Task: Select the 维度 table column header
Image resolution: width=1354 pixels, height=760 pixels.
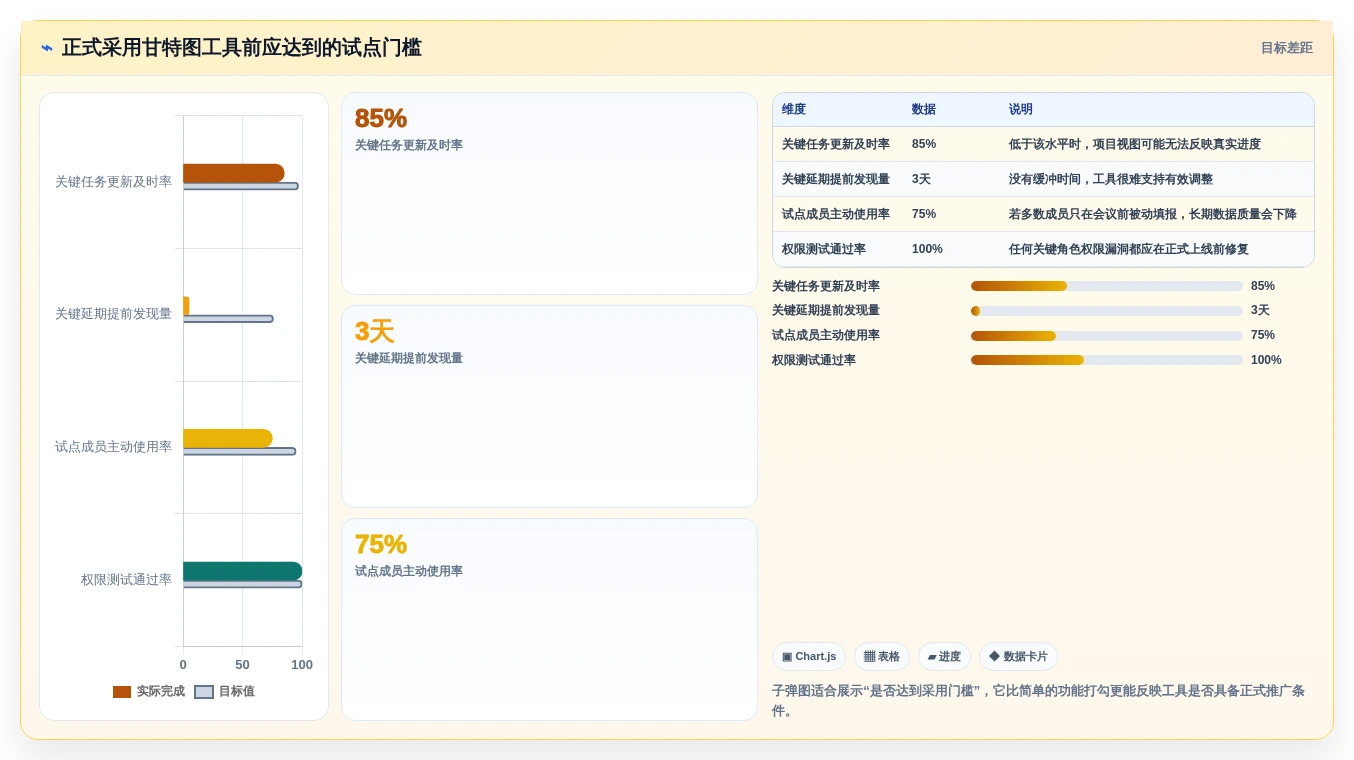Action: (x=794, y=110)
